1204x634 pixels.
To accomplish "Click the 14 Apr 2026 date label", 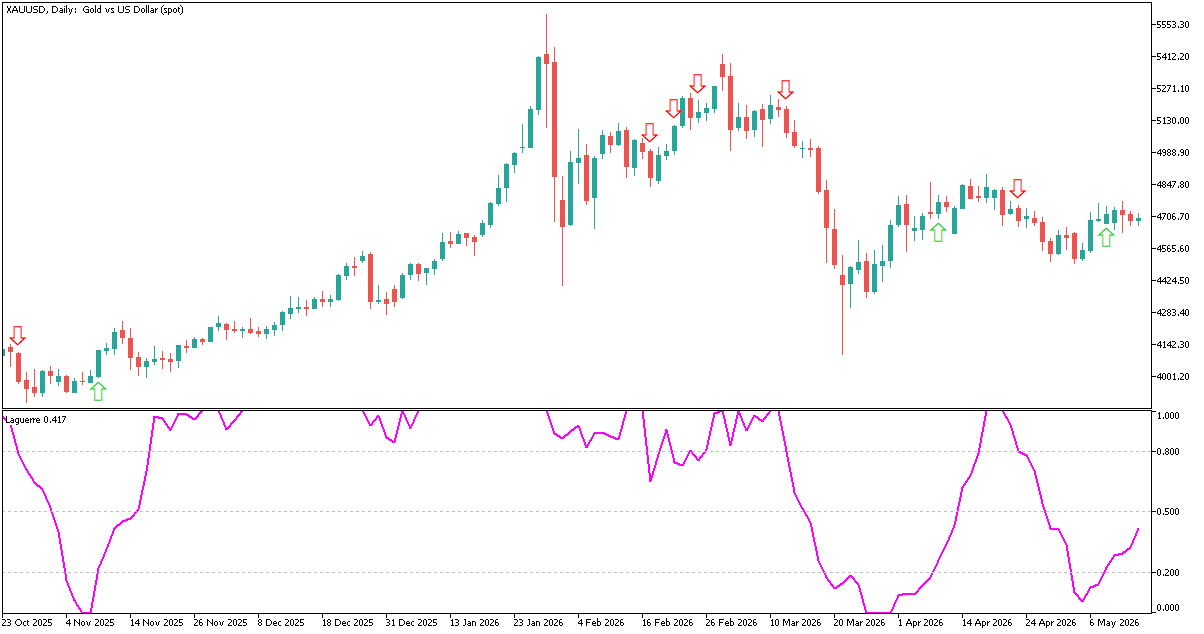I will pyautogui.click(x=988, y=622).
